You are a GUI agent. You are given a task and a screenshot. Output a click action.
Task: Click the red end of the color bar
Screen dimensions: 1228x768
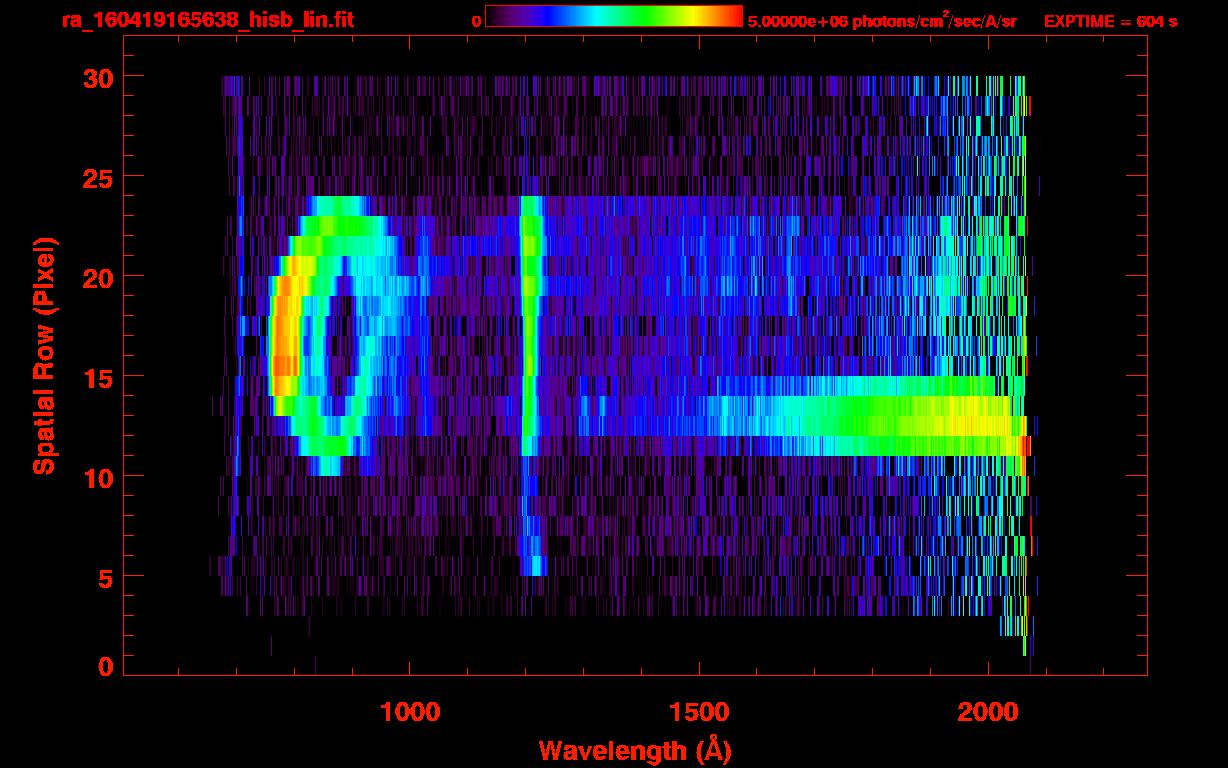pos(732,16)
